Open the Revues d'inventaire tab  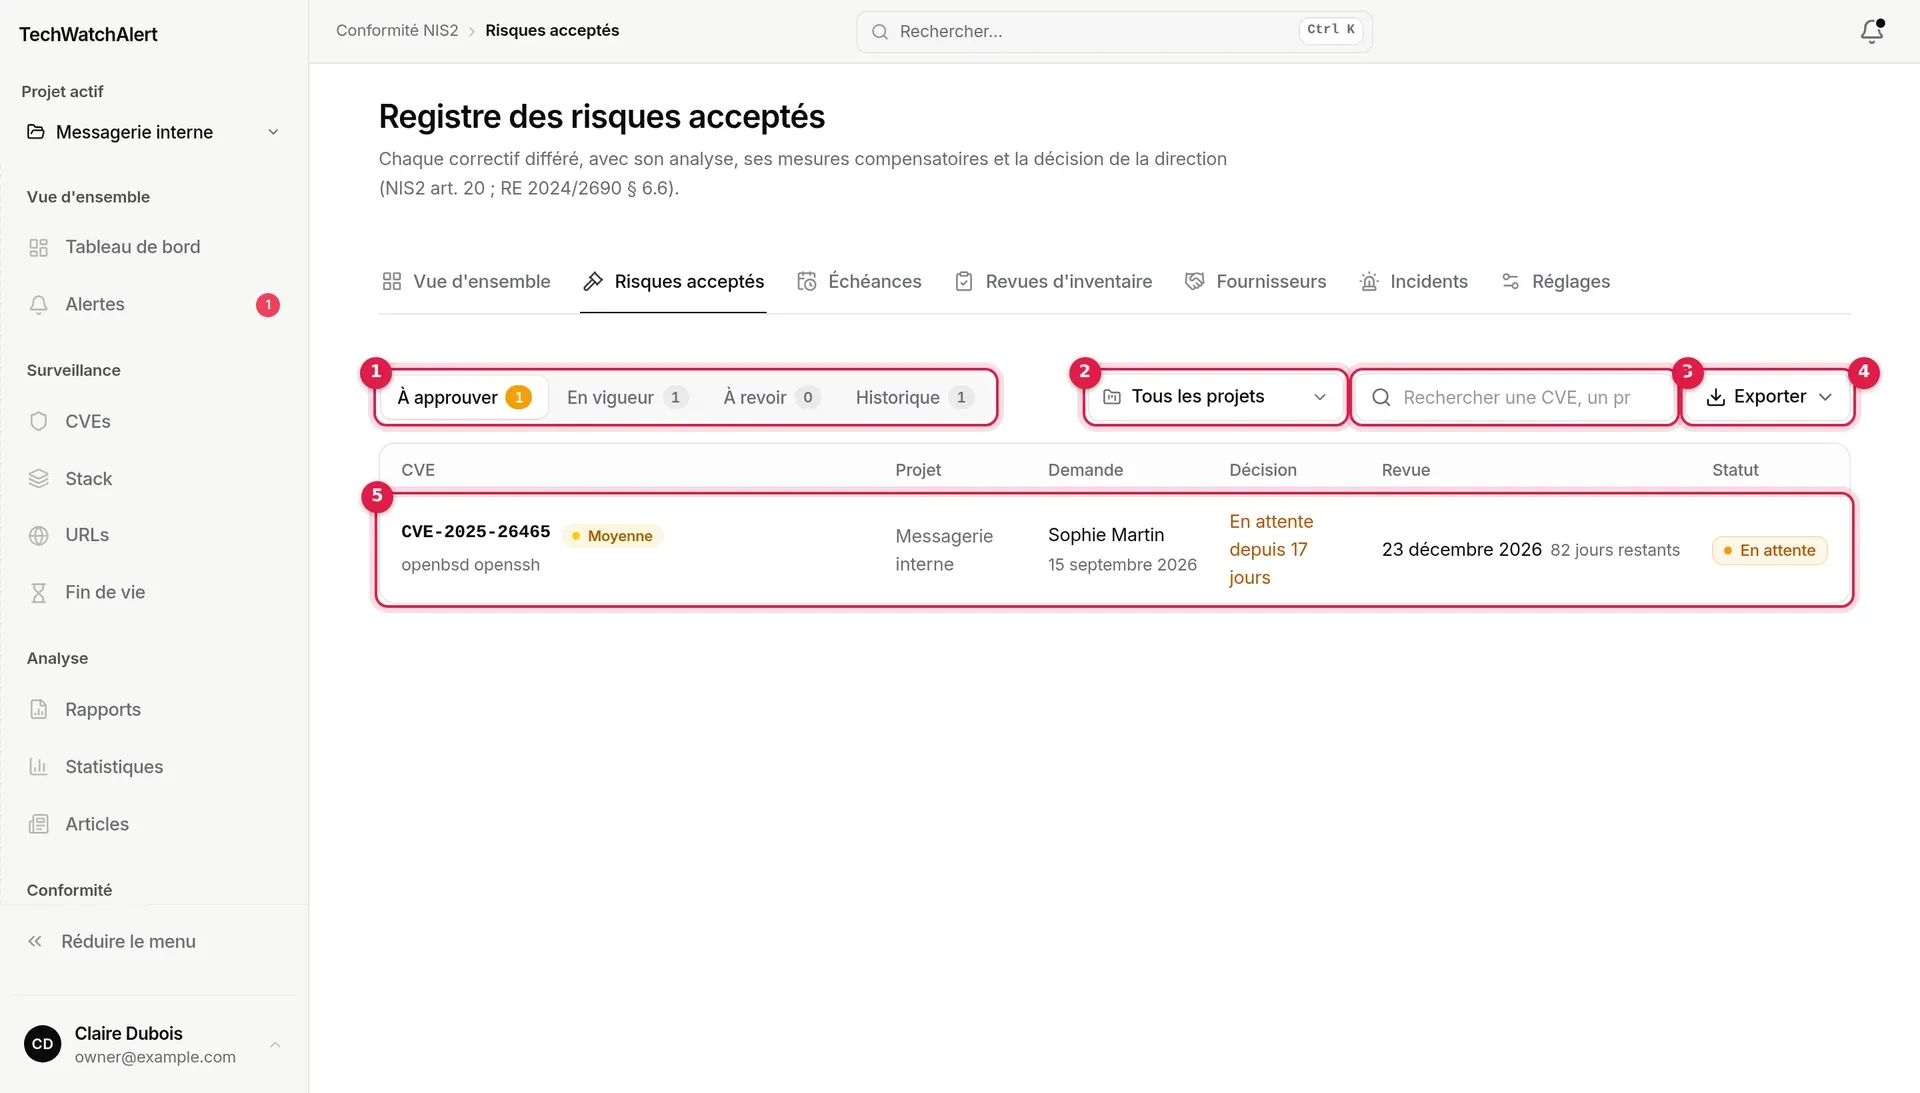tap(1053, 281)
